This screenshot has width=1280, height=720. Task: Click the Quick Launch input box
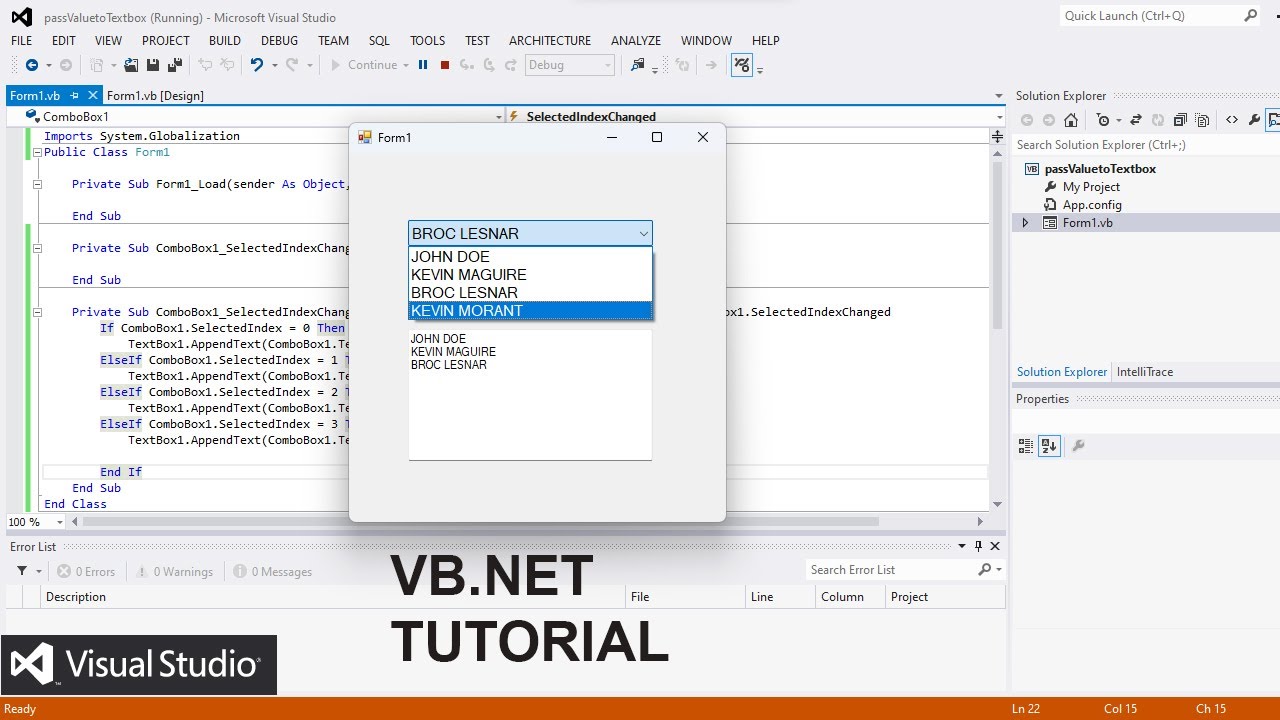tap(1150, 16)
